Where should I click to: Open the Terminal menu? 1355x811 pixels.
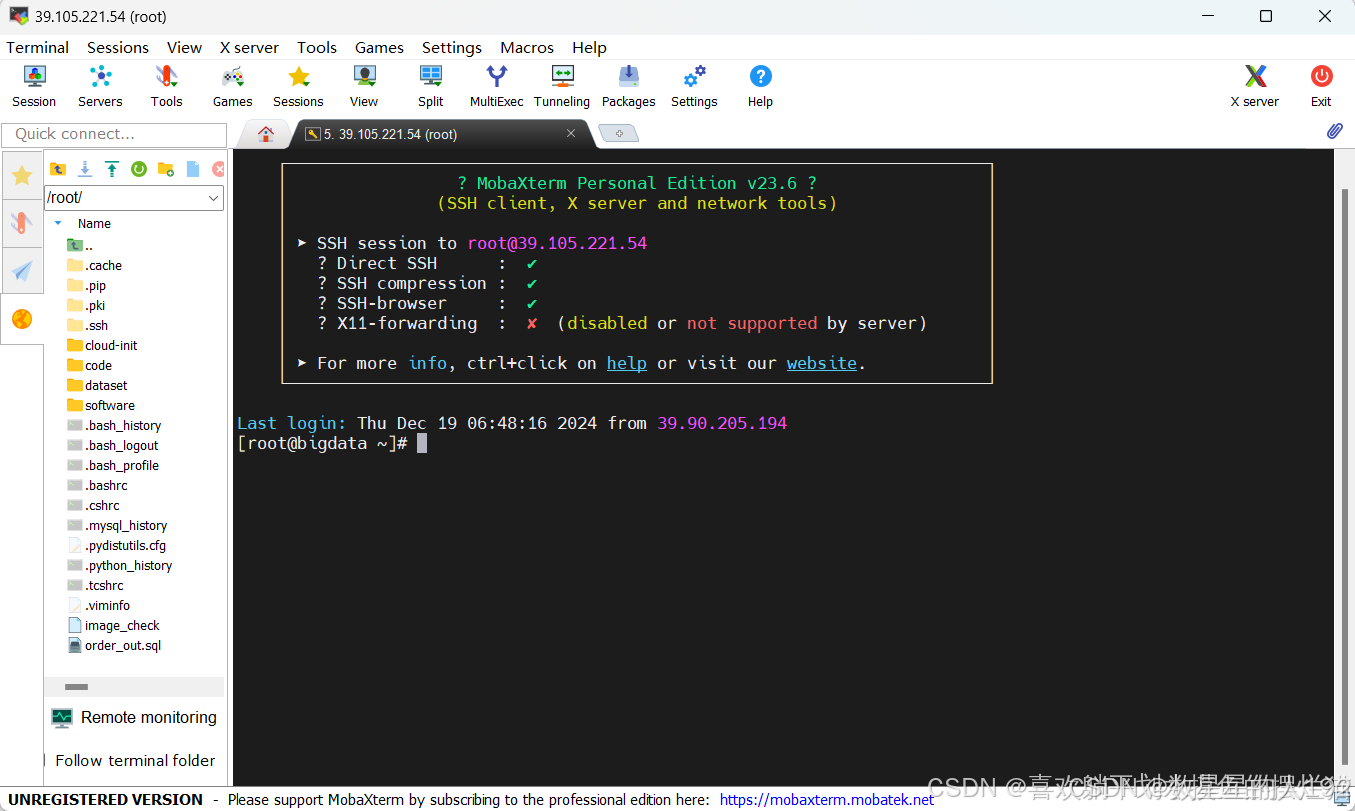(x=38, y=47)
